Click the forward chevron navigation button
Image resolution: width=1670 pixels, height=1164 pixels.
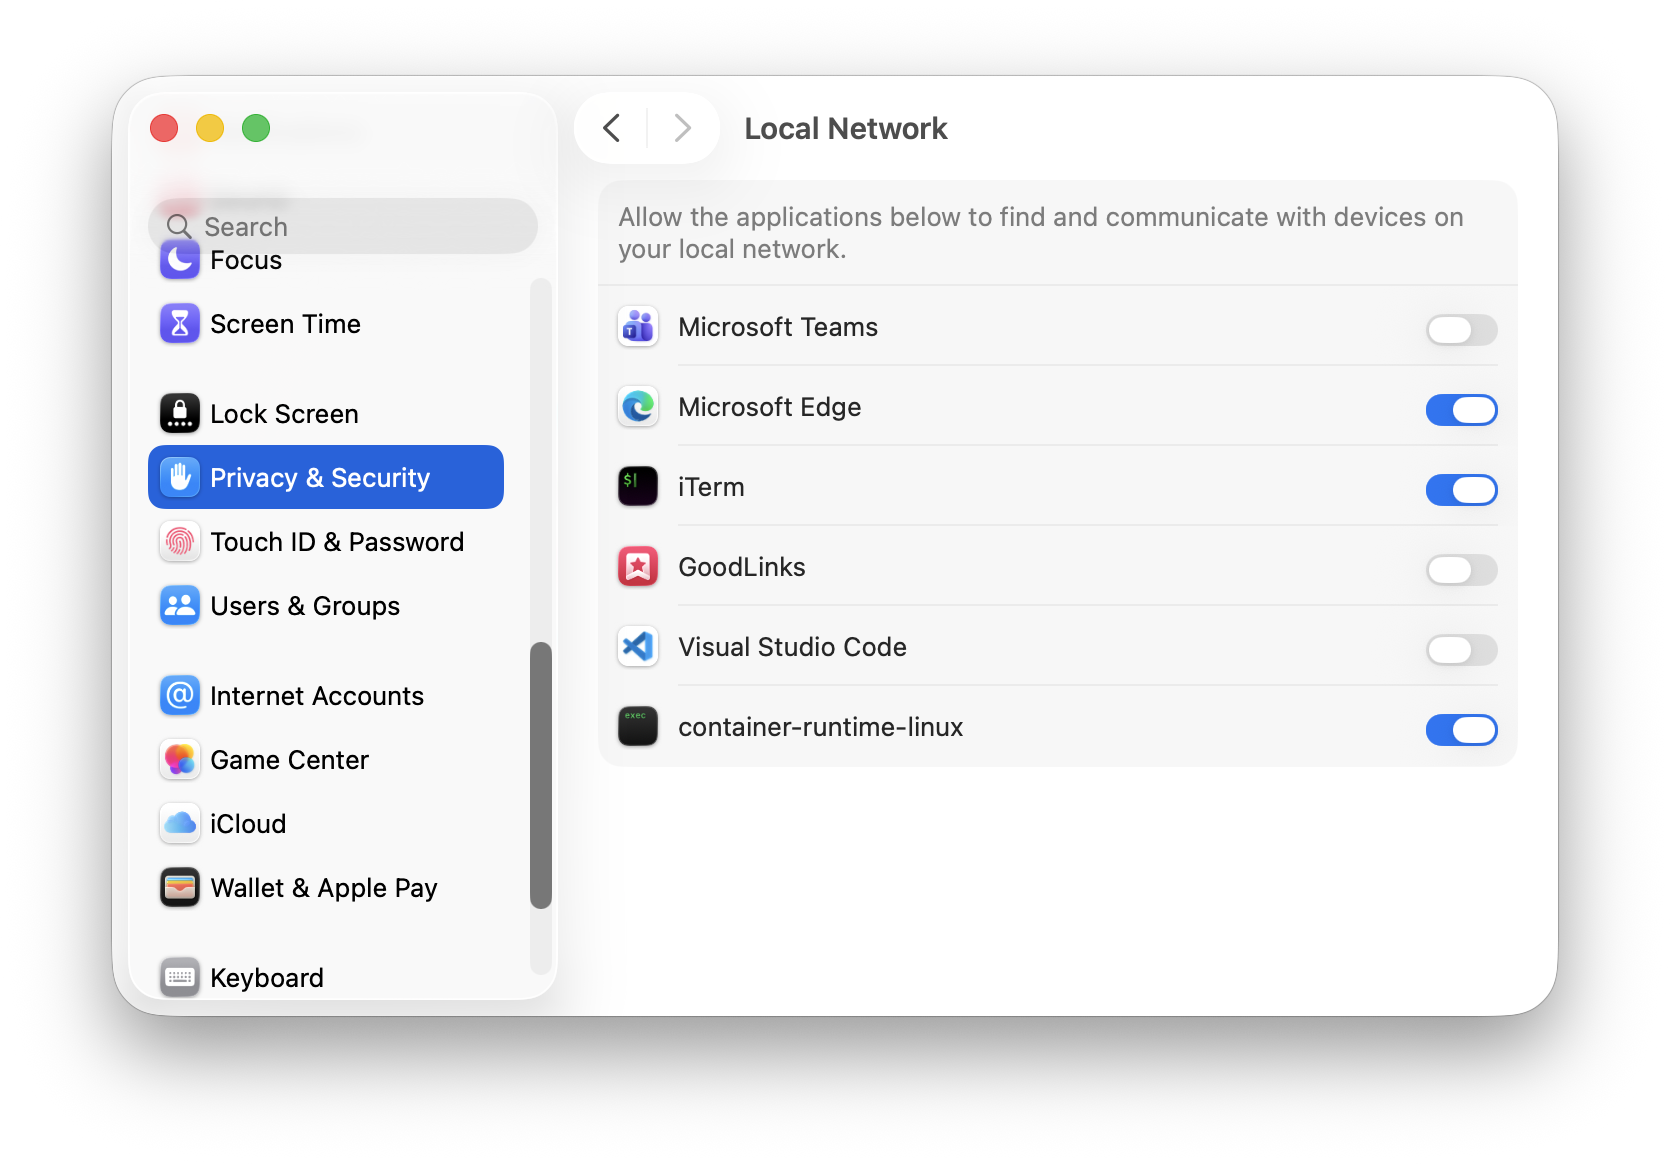point(682,128)
